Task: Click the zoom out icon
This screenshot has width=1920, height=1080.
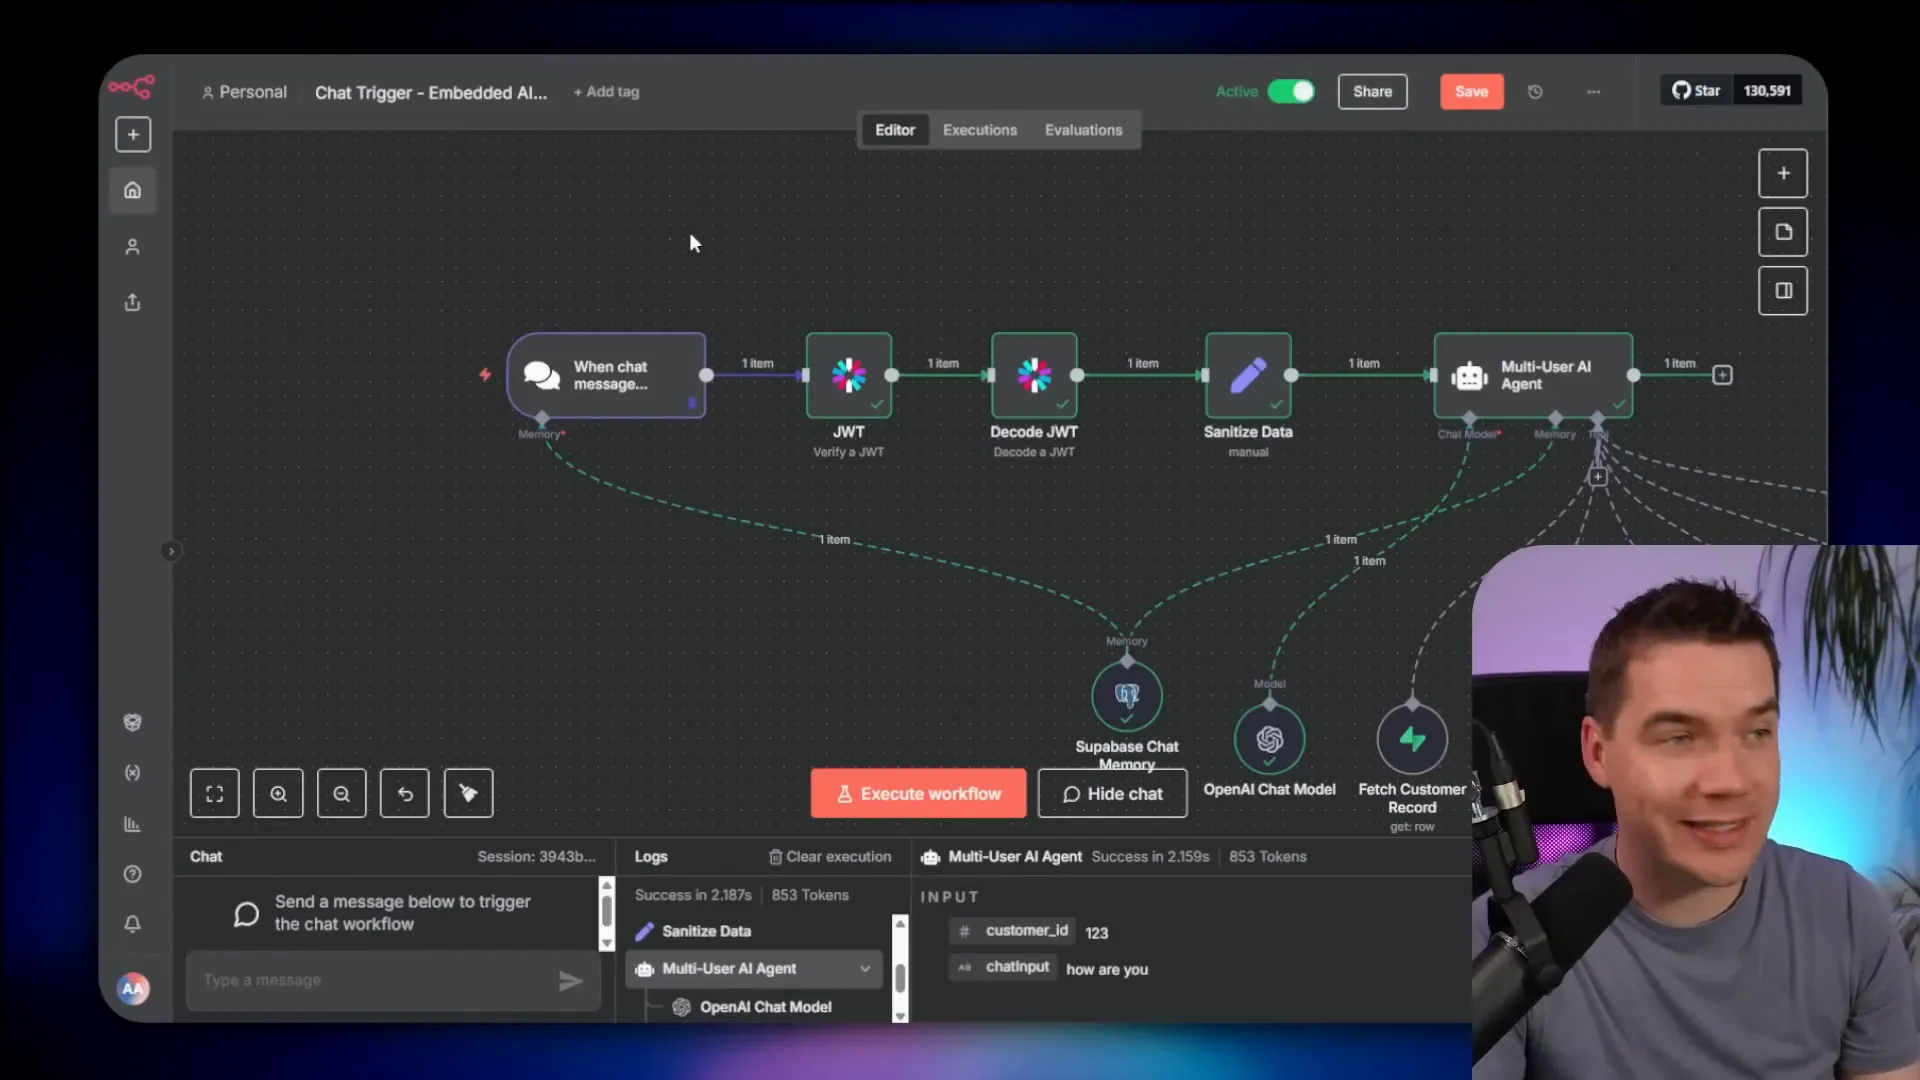Action: (342, 793)
